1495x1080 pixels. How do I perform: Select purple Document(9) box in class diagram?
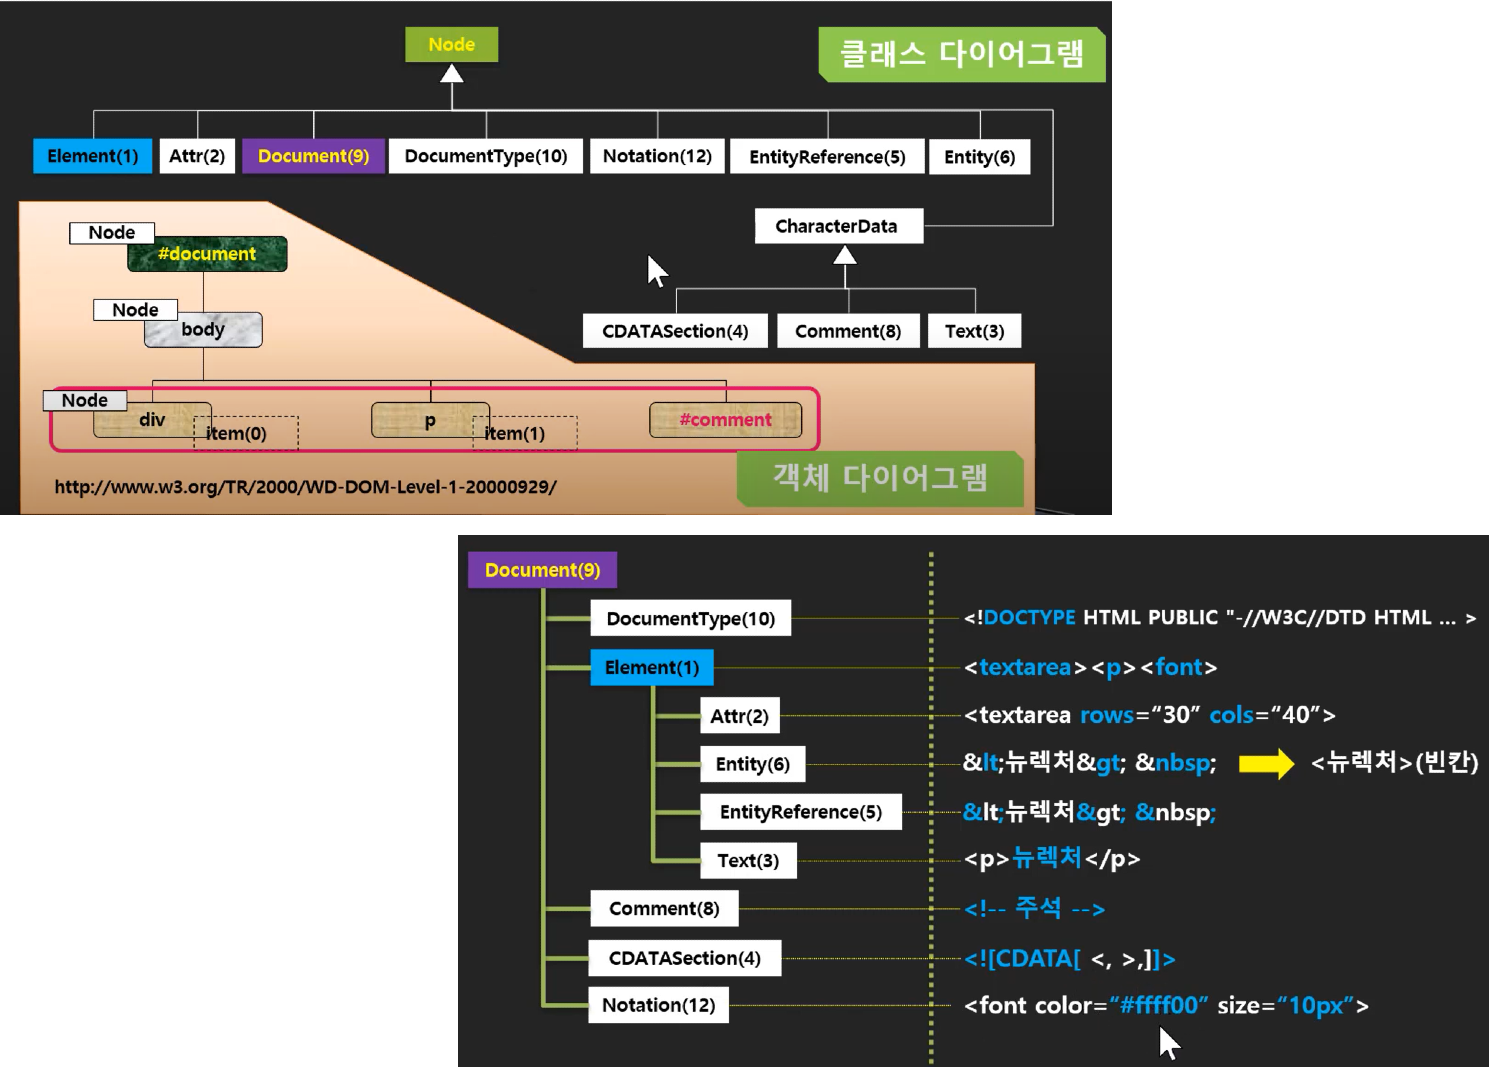click(314, 156)
